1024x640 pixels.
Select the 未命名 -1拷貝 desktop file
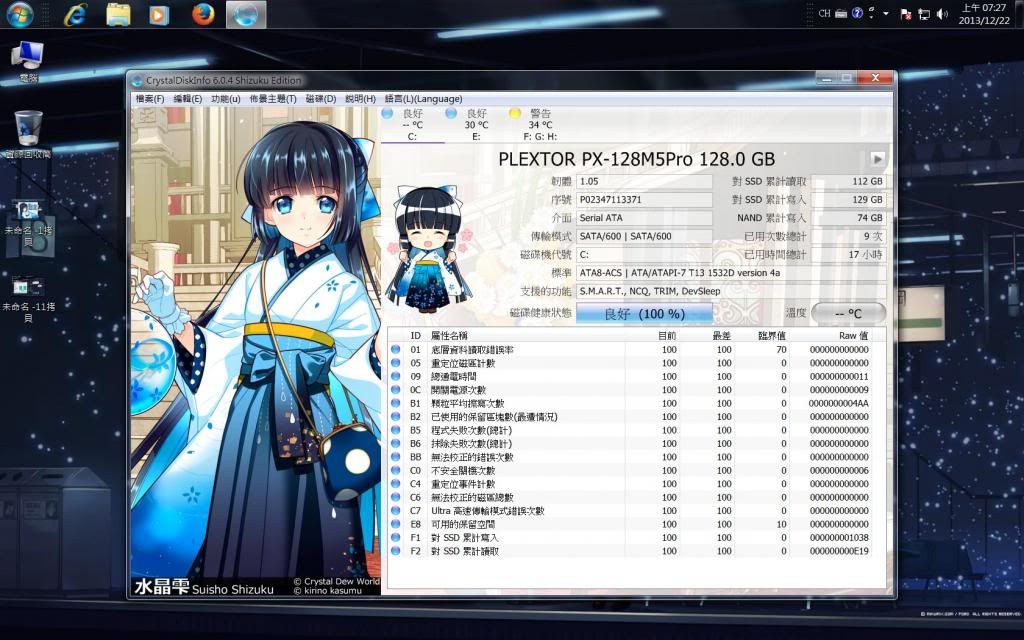pyautogui.click(x=28, y=223)
